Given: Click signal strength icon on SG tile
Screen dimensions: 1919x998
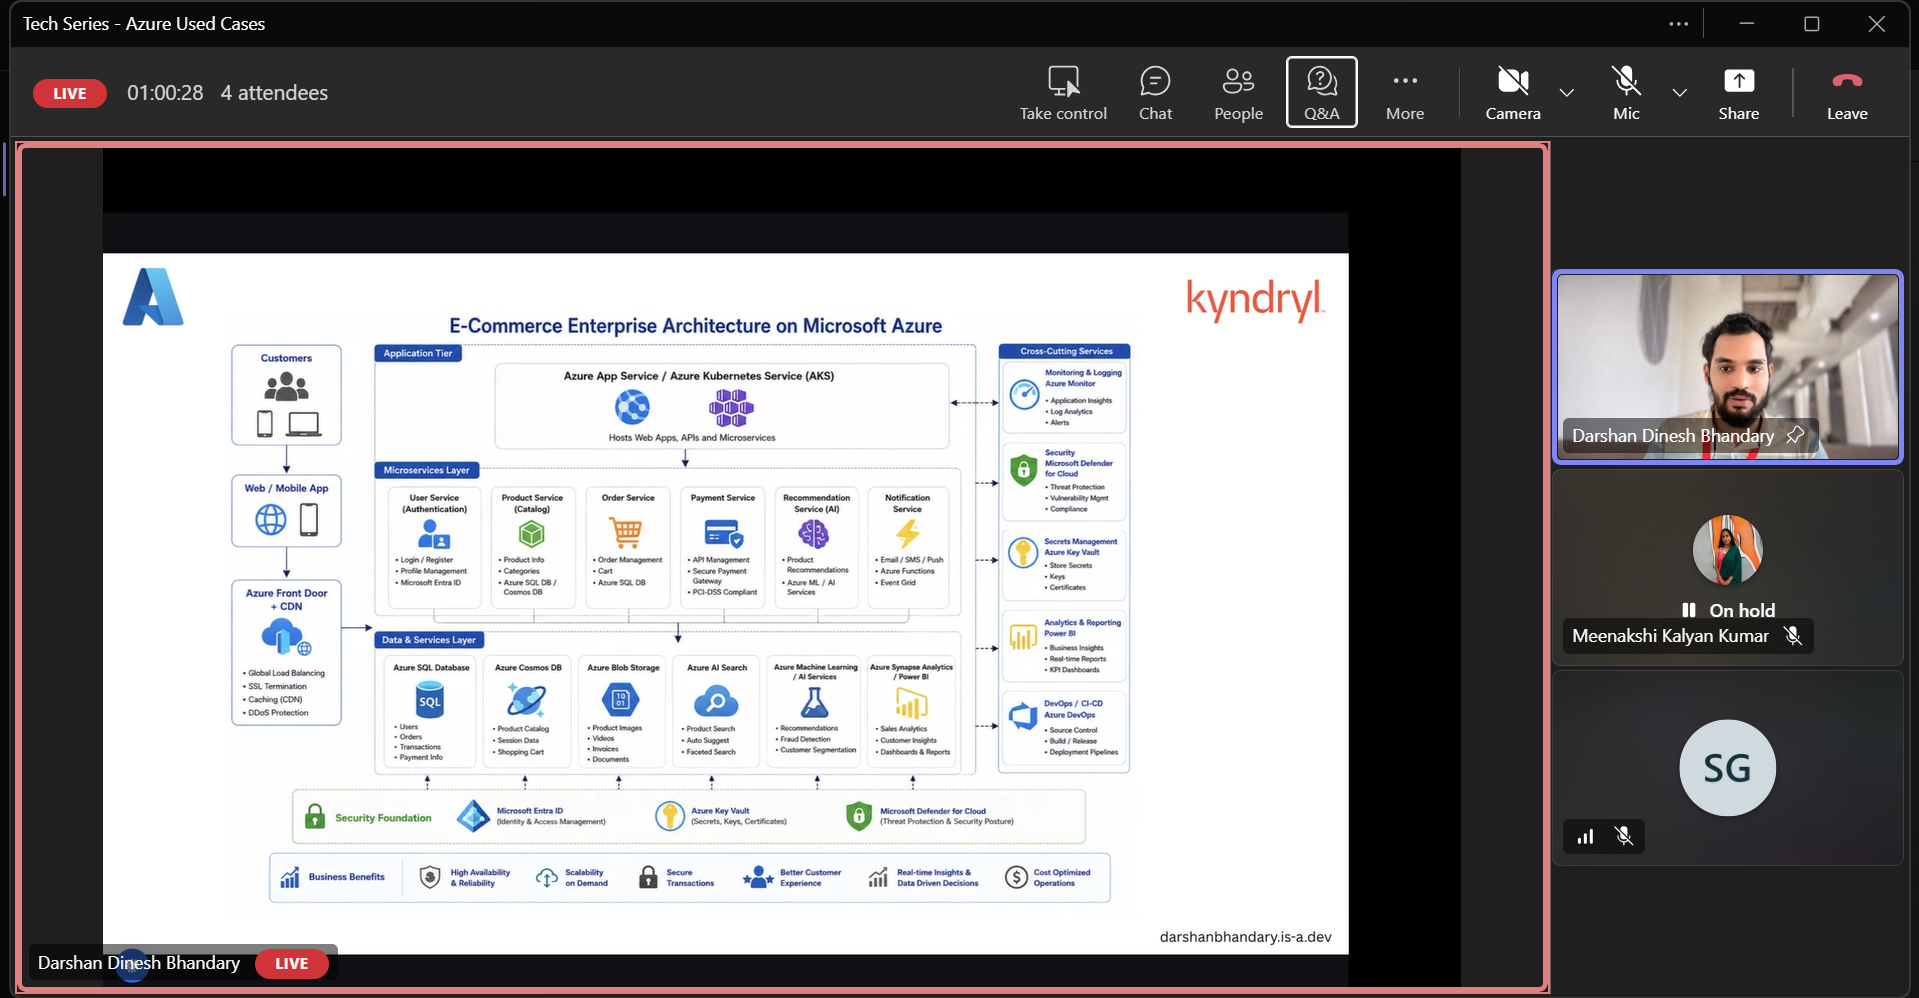Looking at the screenshot, I should 1585,836.
